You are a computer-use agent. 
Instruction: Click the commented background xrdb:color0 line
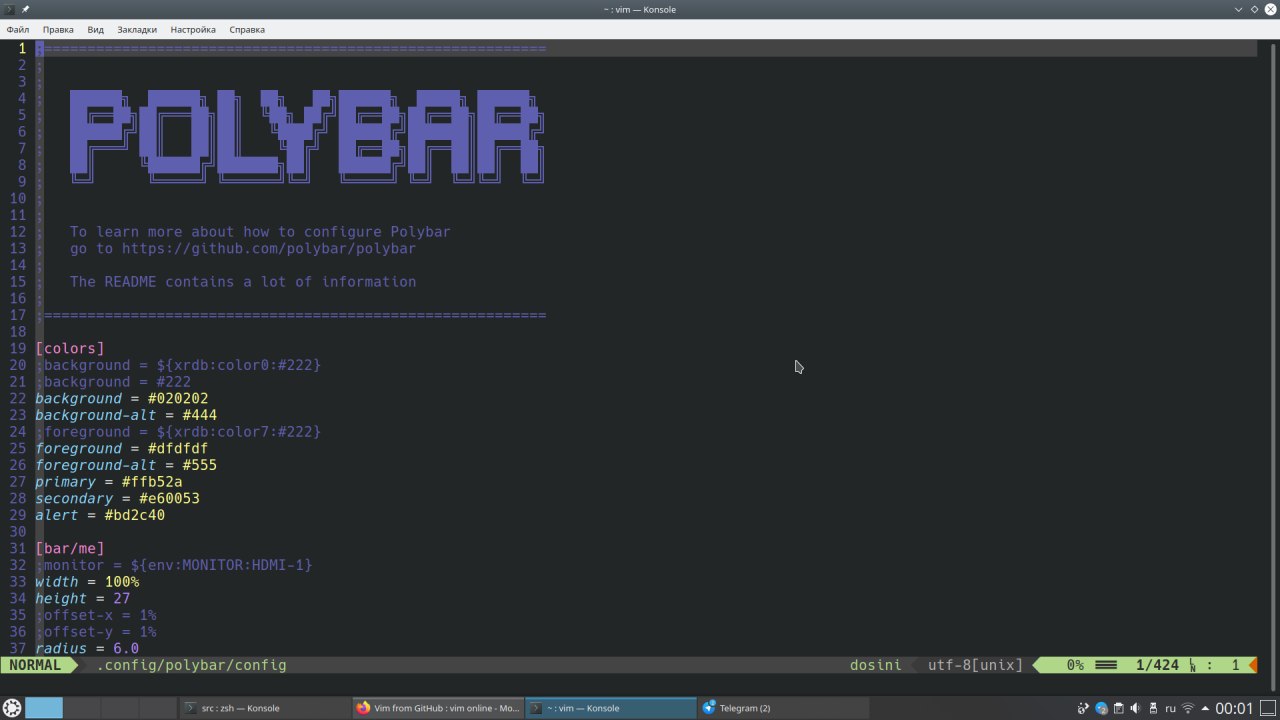coord(178,365)
